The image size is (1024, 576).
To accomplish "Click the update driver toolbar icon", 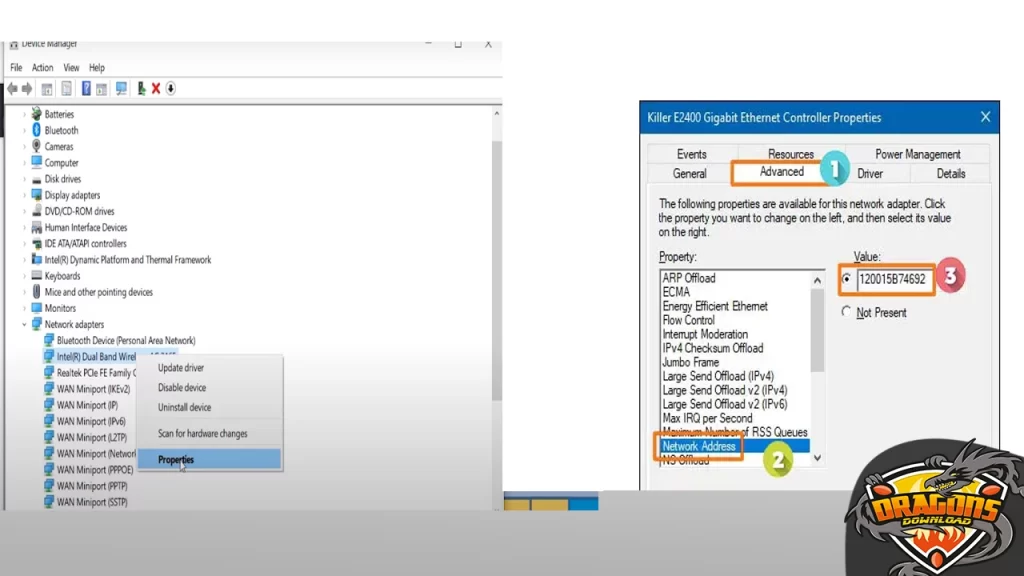I will tap(142, 89).
